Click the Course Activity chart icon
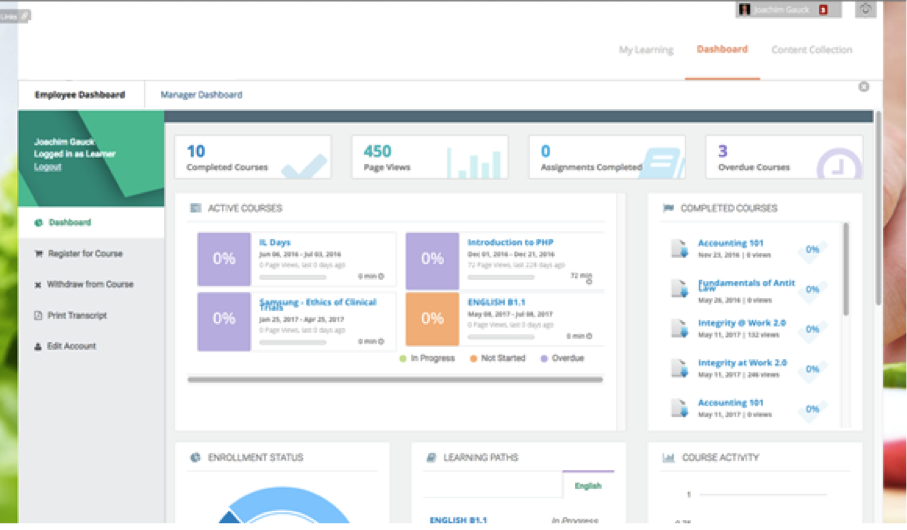Screen dimensions: 907x530 pos(668,458)
